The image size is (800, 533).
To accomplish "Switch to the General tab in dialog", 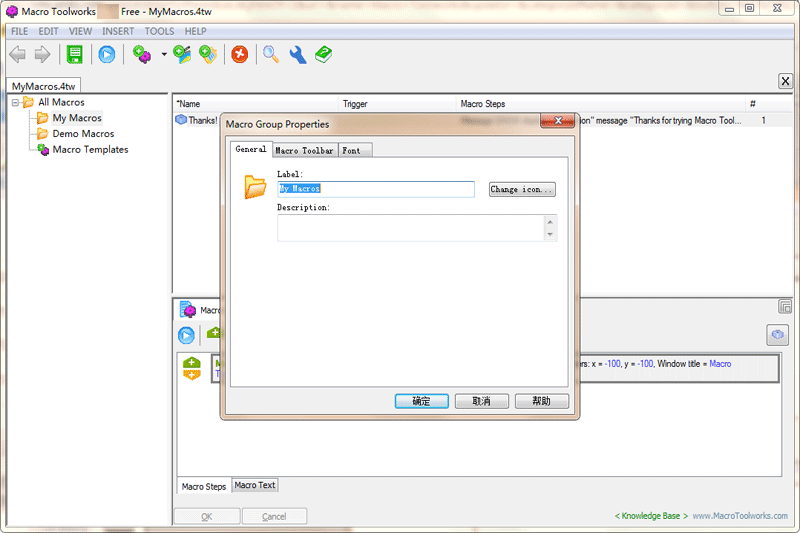I will coord(251,149).
